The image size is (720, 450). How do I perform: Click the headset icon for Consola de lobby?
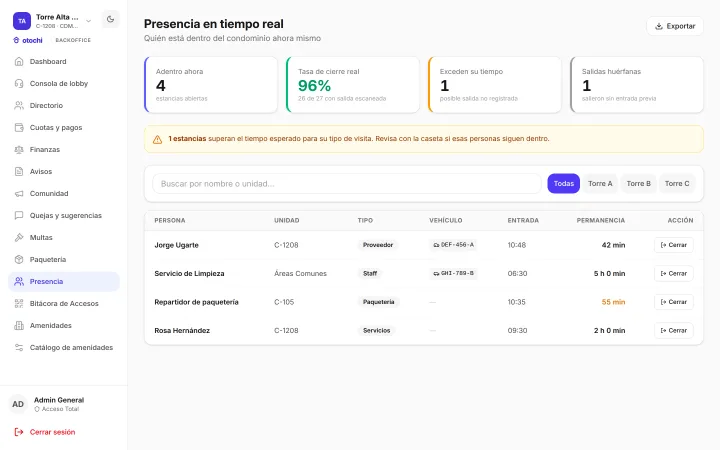pyautogui.click(x=19, y=84)
